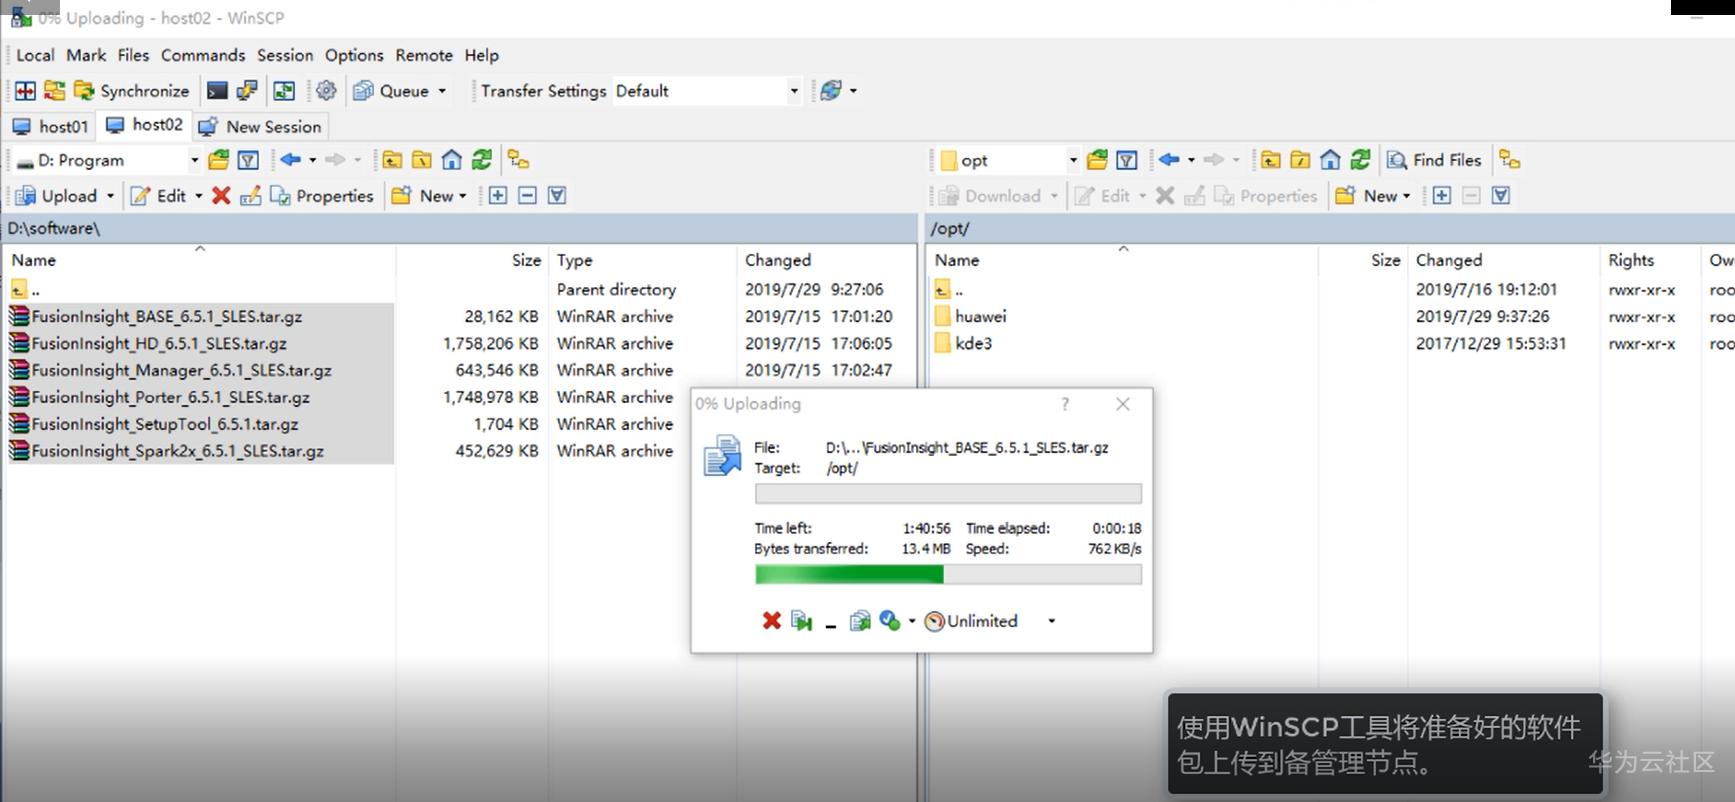
Task: Go to remote home directory icon
Action: pos(1330,160)
